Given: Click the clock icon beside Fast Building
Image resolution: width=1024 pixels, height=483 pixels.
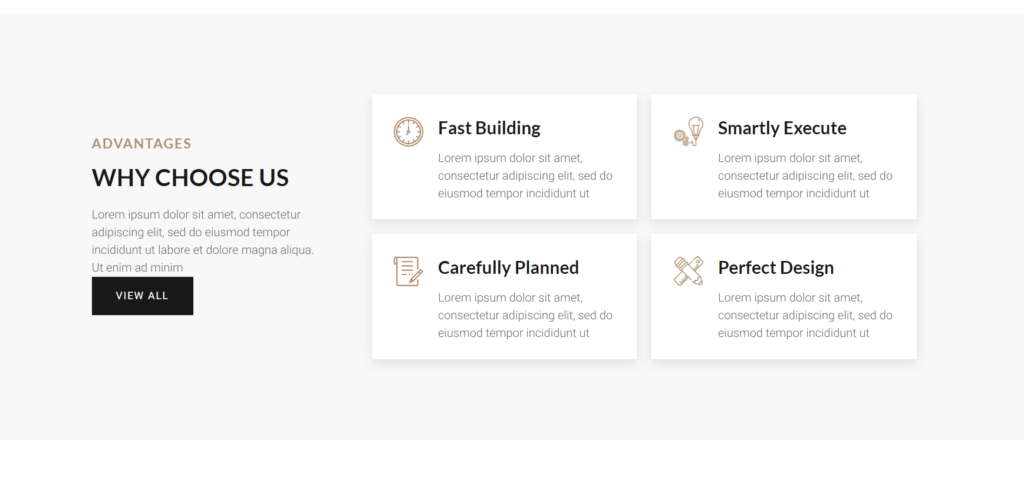Looking at the screenshot, I should coord(408,131).
